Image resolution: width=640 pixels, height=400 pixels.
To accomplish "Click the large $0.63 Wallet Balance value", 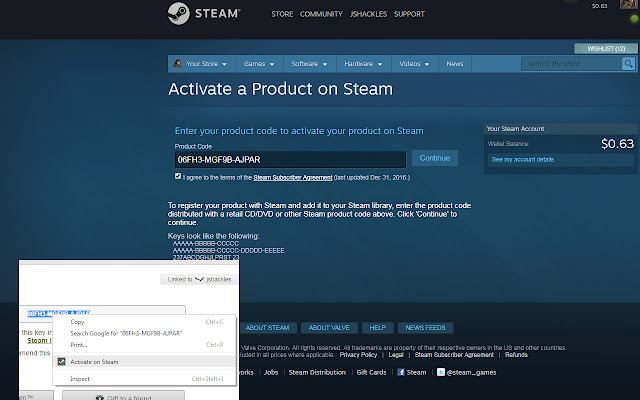I will [617, 144].
